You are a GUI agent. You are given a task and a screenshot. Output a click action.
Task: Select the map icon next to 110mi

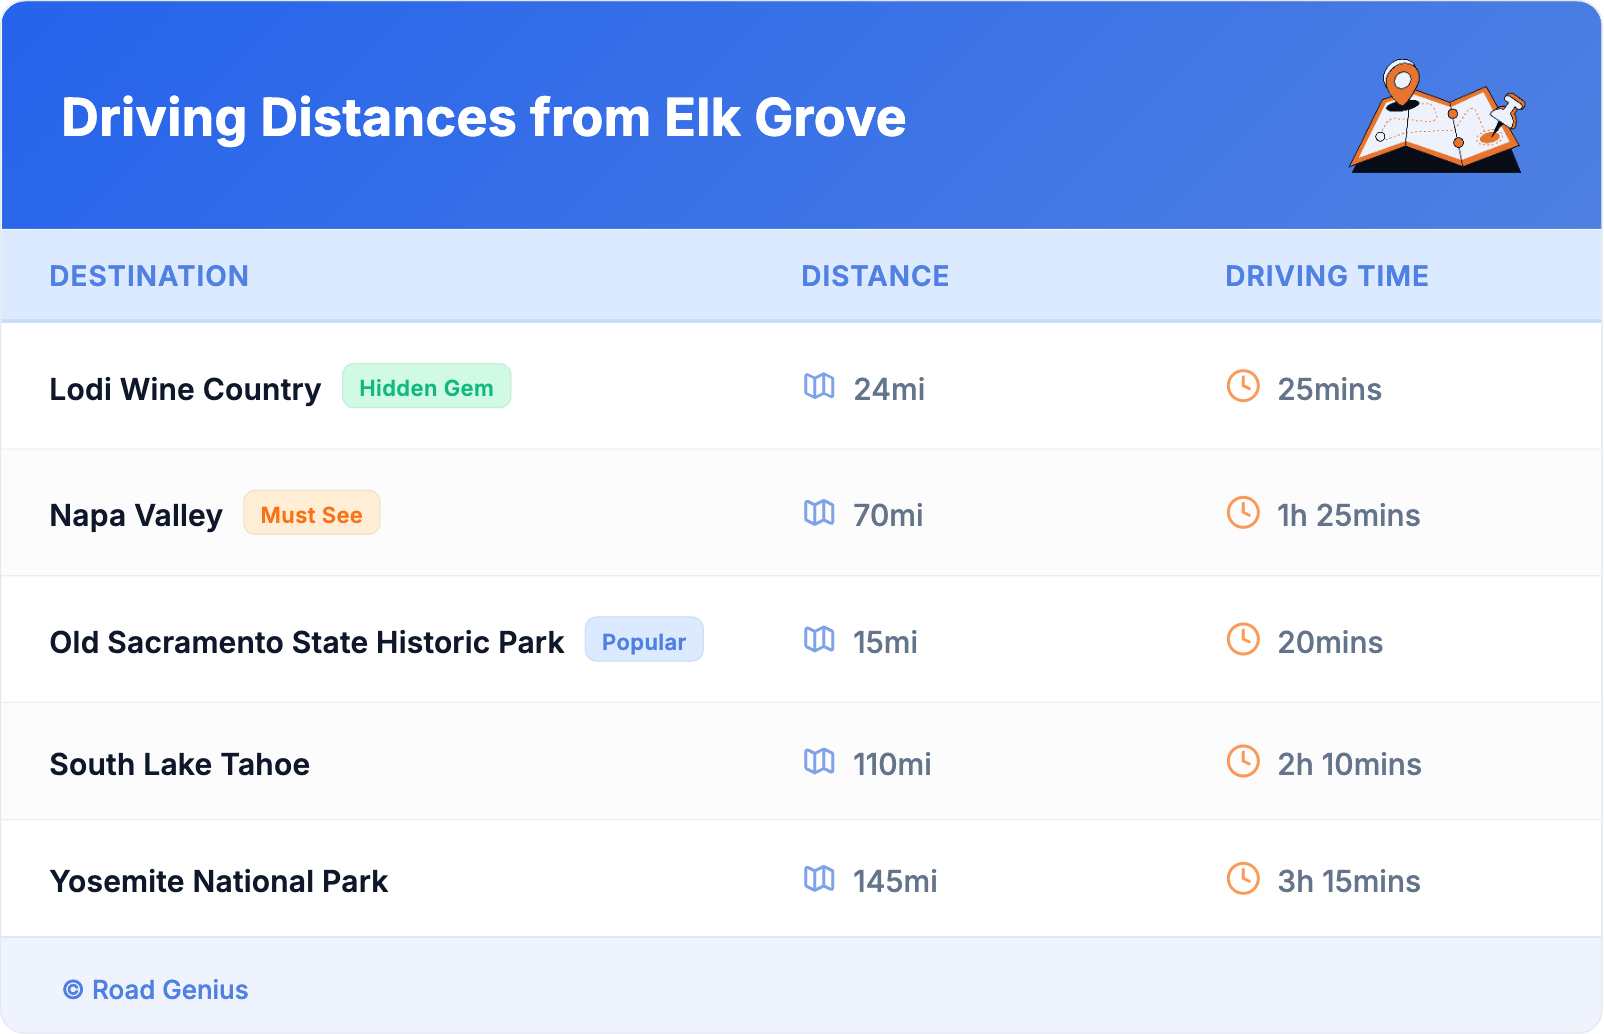[819, 762]
